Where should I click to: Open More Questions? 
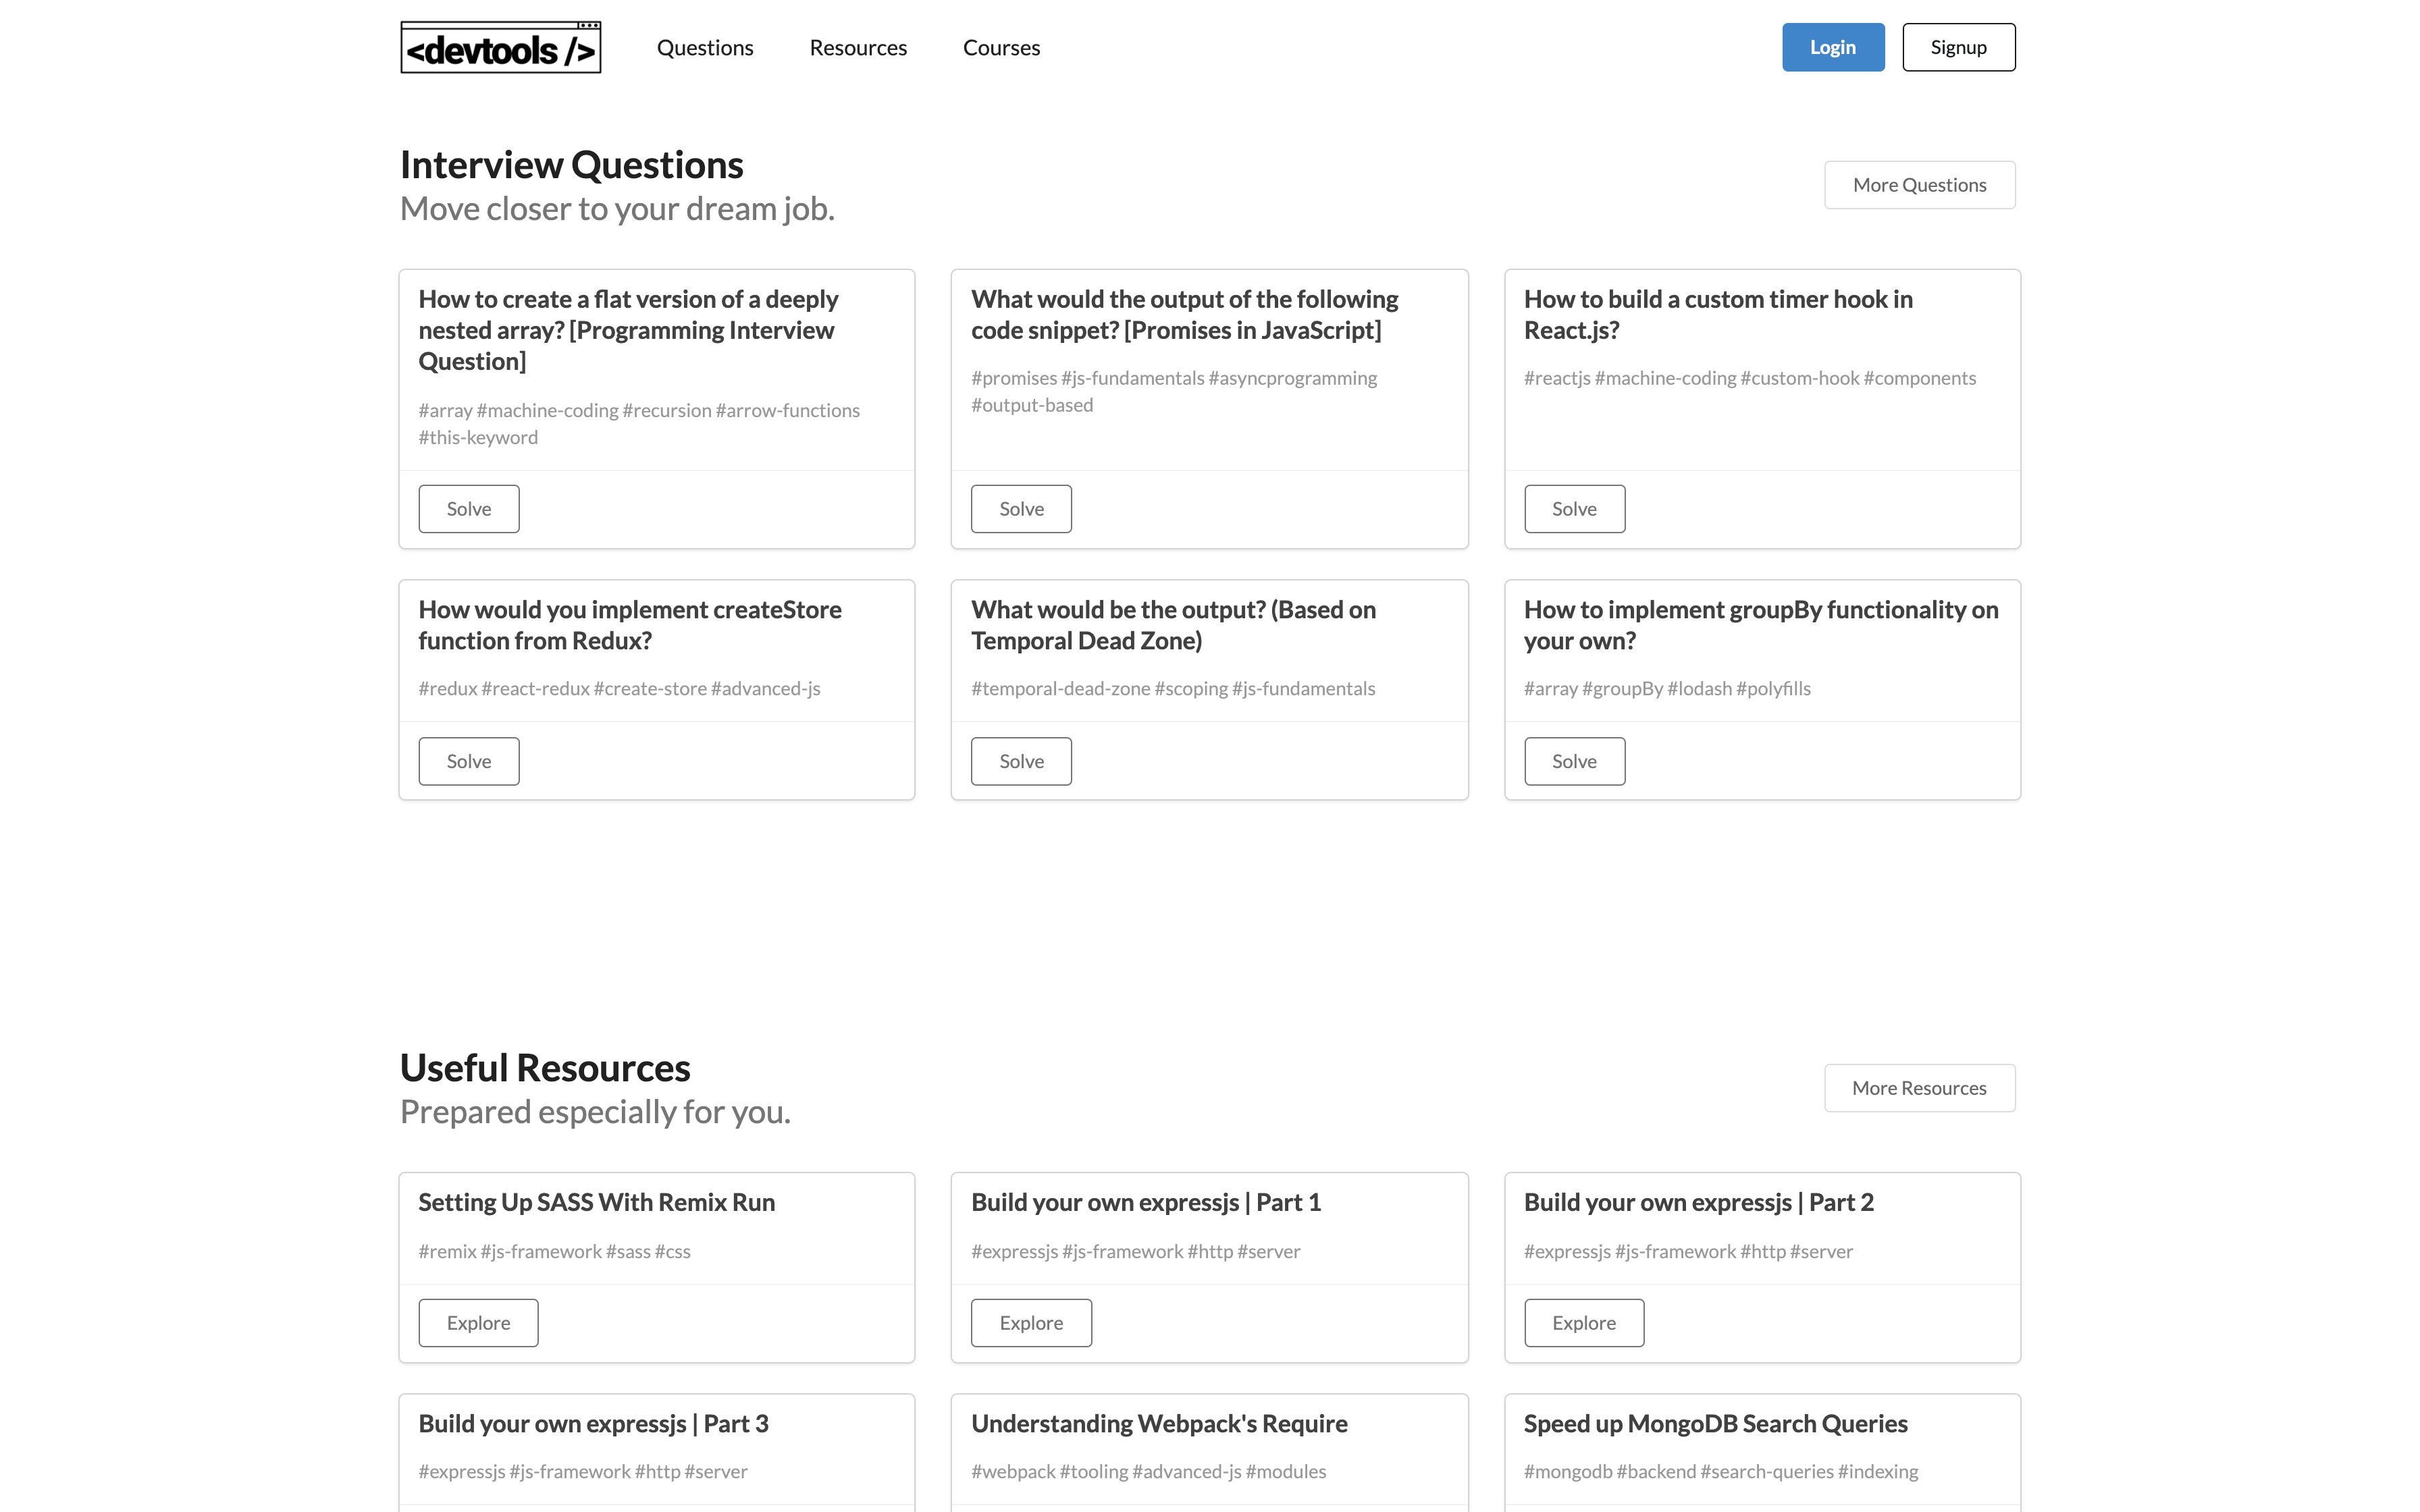point(1919,184)
